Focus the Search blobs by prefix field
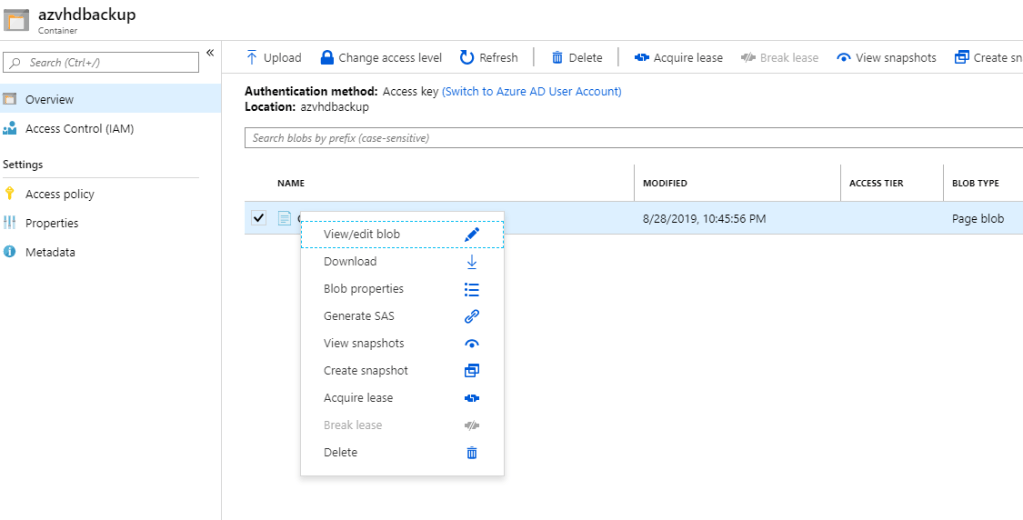Viewport: 1023px width, 520px height. pyautogui.click(x=630, y=138)
